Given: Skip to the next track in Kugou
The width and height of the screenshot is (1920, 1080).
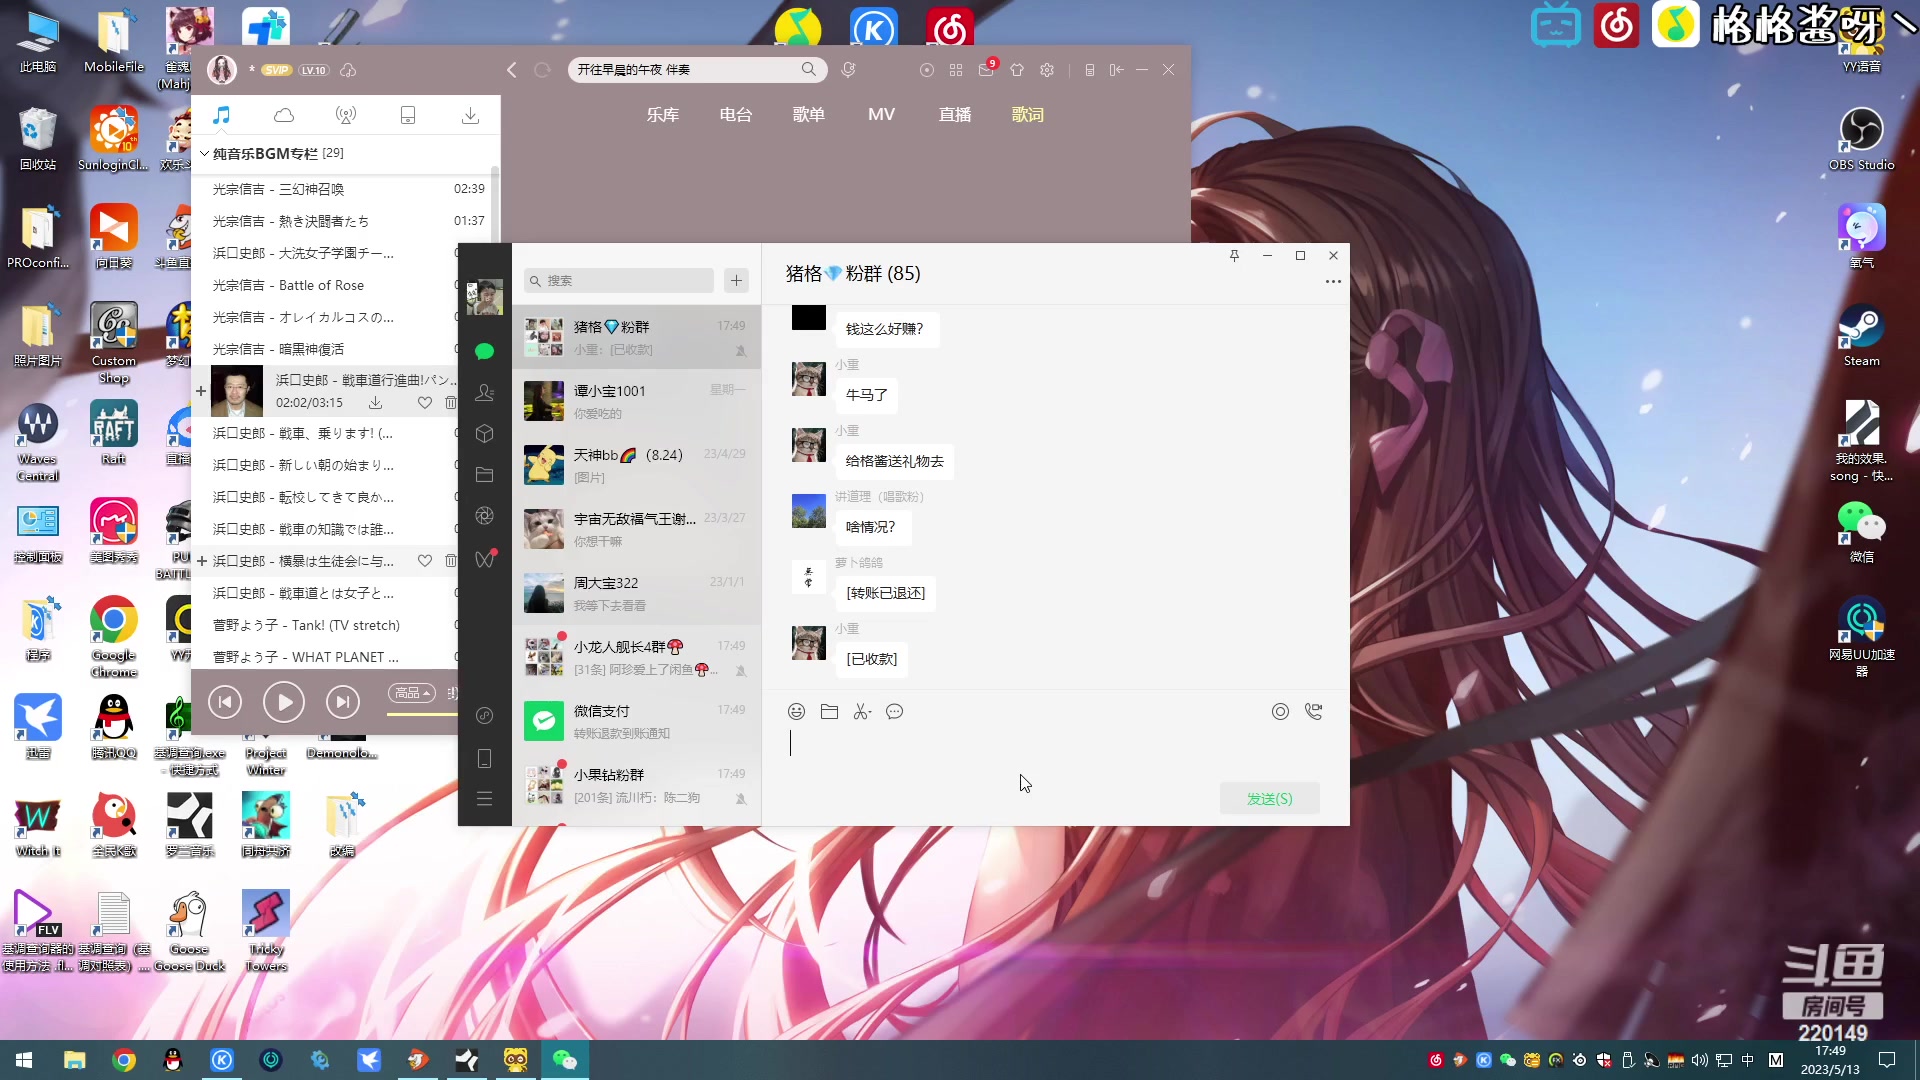Looking at the screenshot, I should tap(343, 702).
